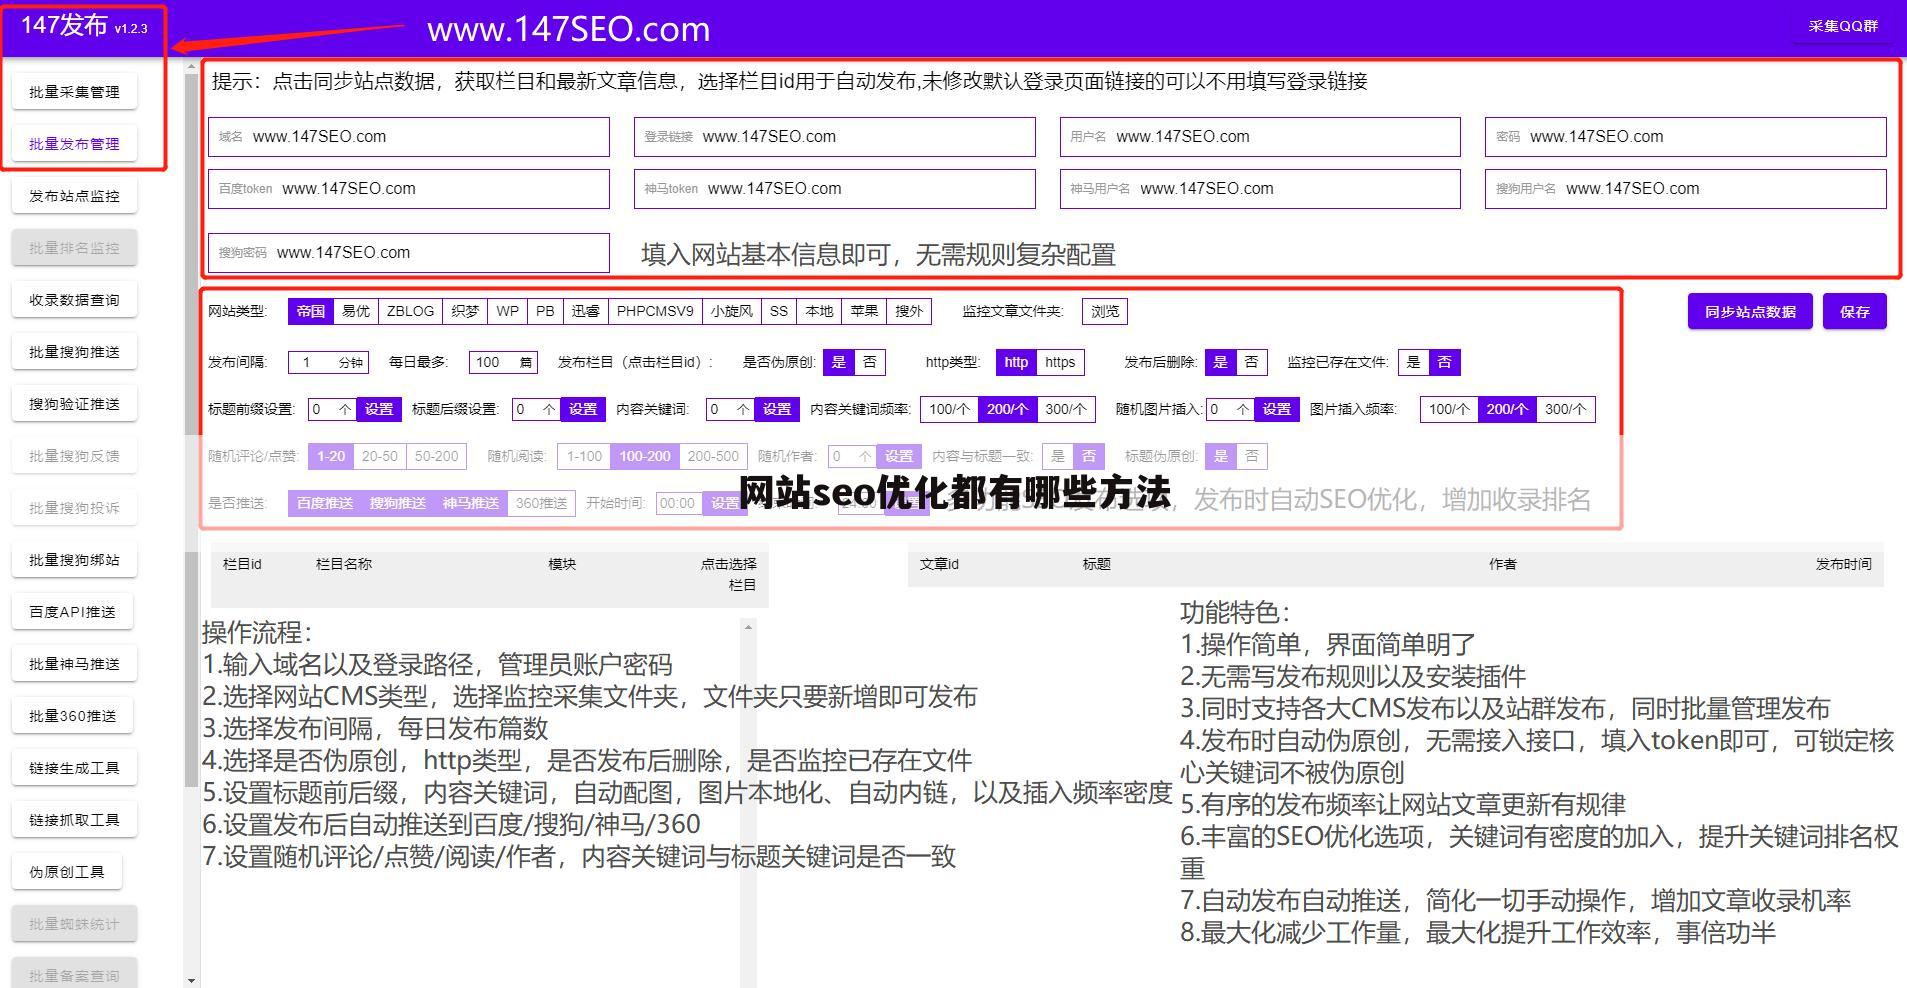Open 收录数据查询 in the sidebar
Screen dimensions: 1907x988
point(74,299)
